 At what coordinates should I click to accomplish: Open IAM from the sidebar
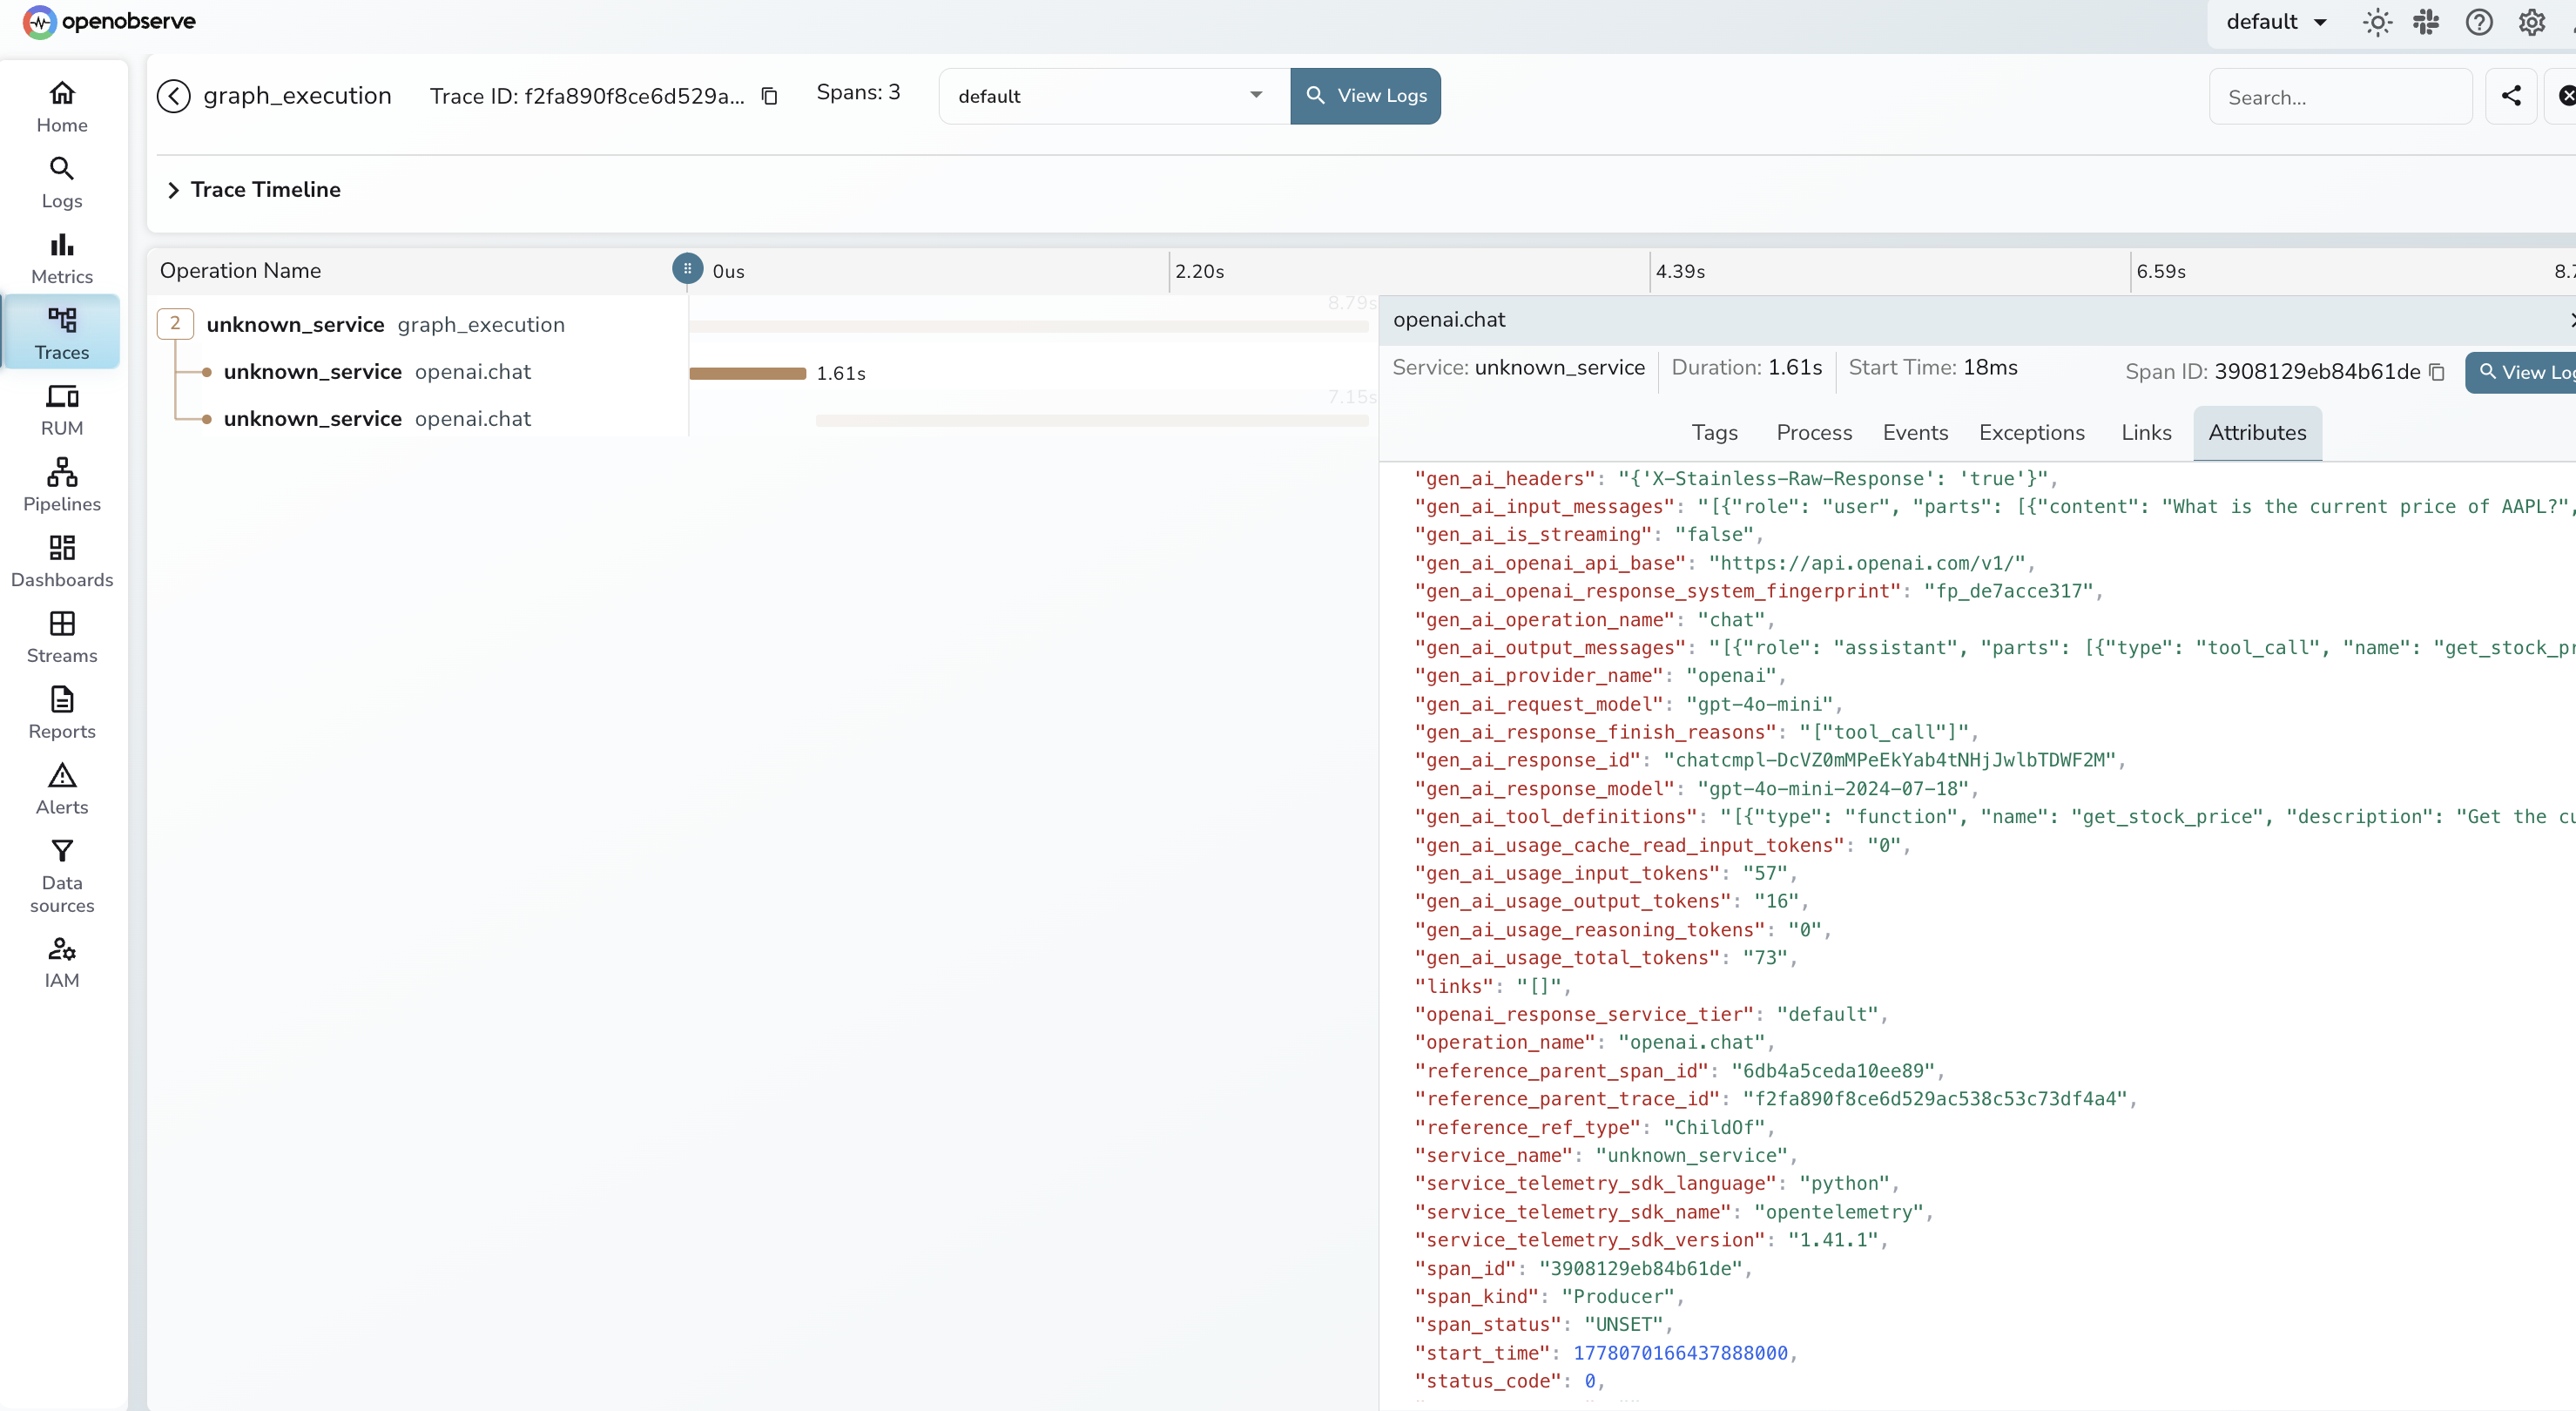tap(62, 962)
